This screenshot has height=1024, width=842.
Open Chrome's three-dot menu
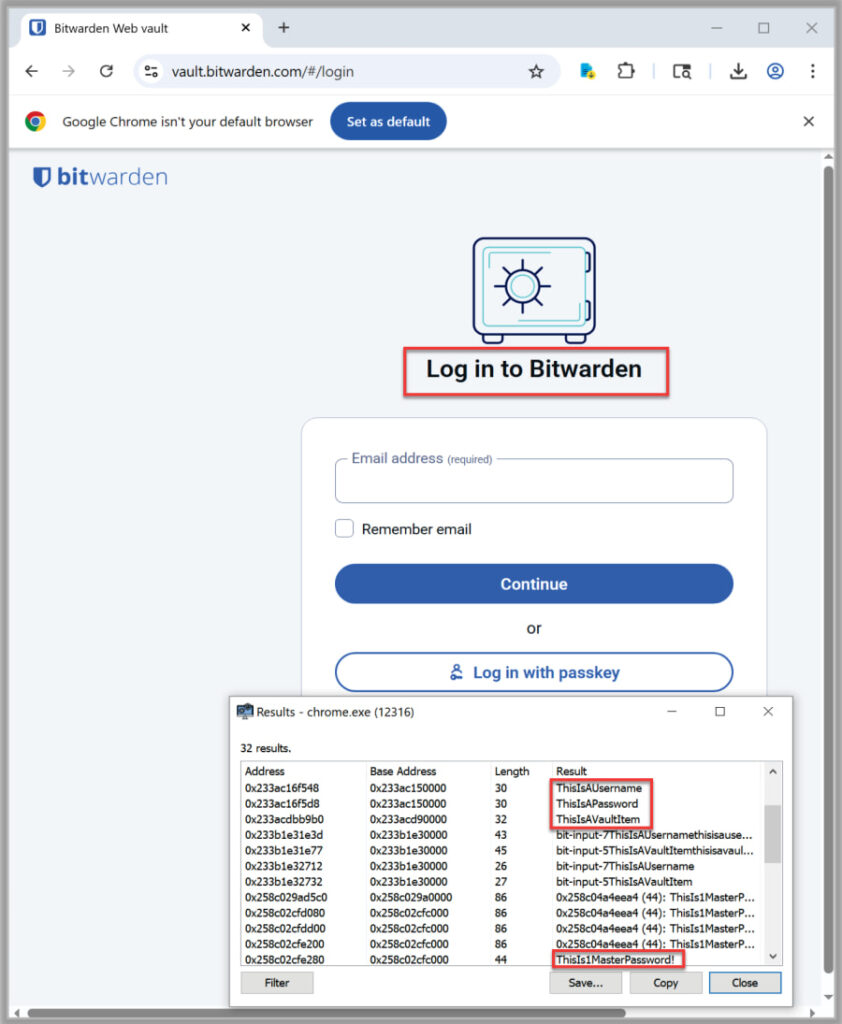[x=812, y=71]
